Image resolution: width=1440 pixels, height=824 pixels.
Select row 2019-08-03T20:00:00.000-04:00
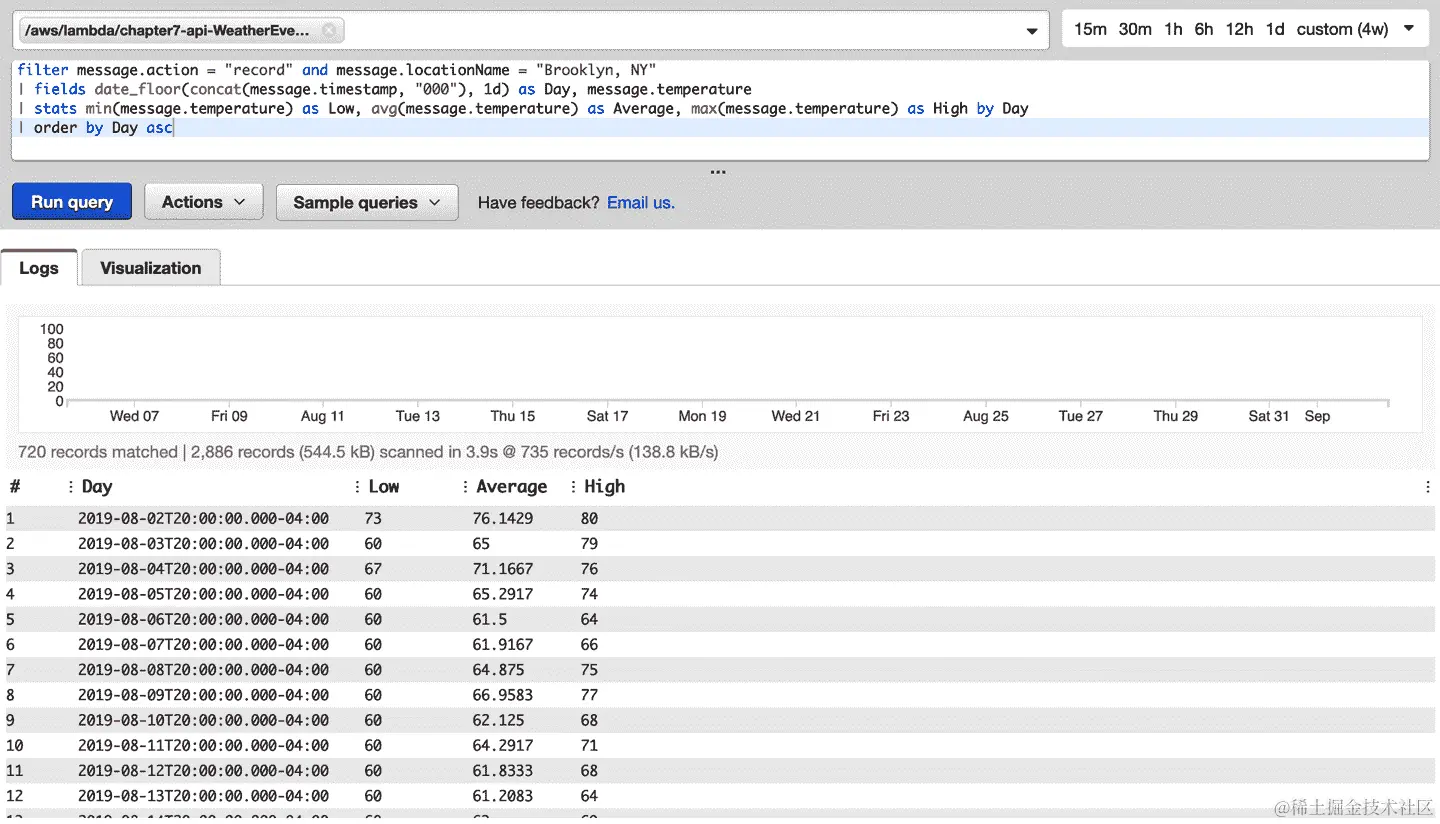click(720, 544)
